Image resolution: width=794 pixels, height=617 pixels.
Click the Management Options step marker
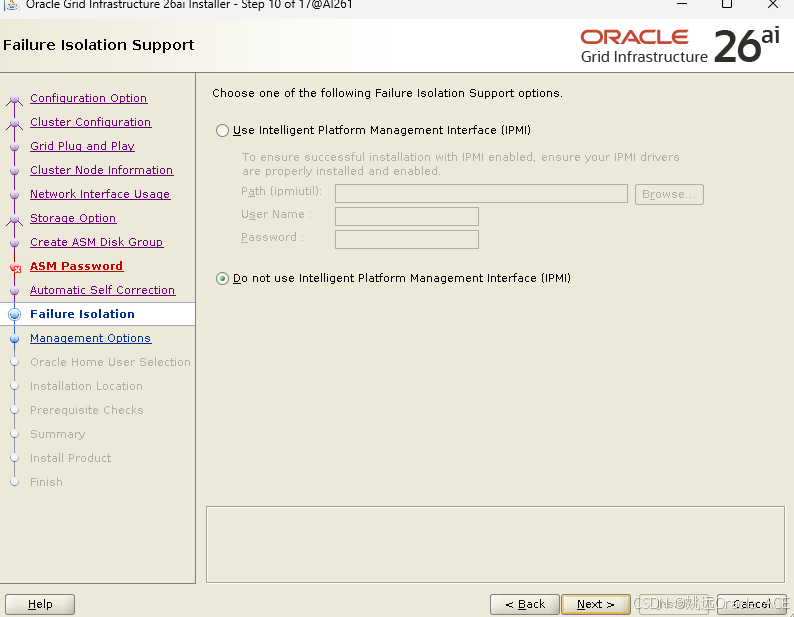15,338
